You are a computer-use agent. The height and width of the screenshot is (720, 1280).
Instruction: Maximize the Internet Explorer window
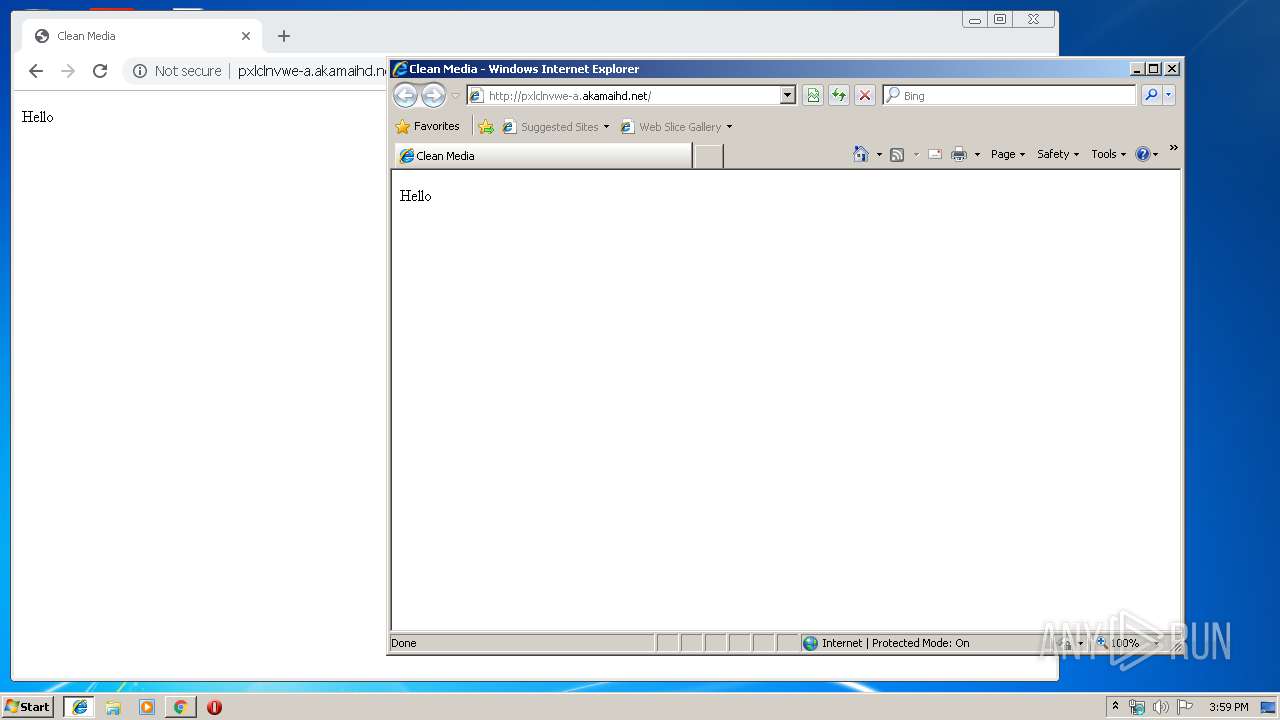1154,69
